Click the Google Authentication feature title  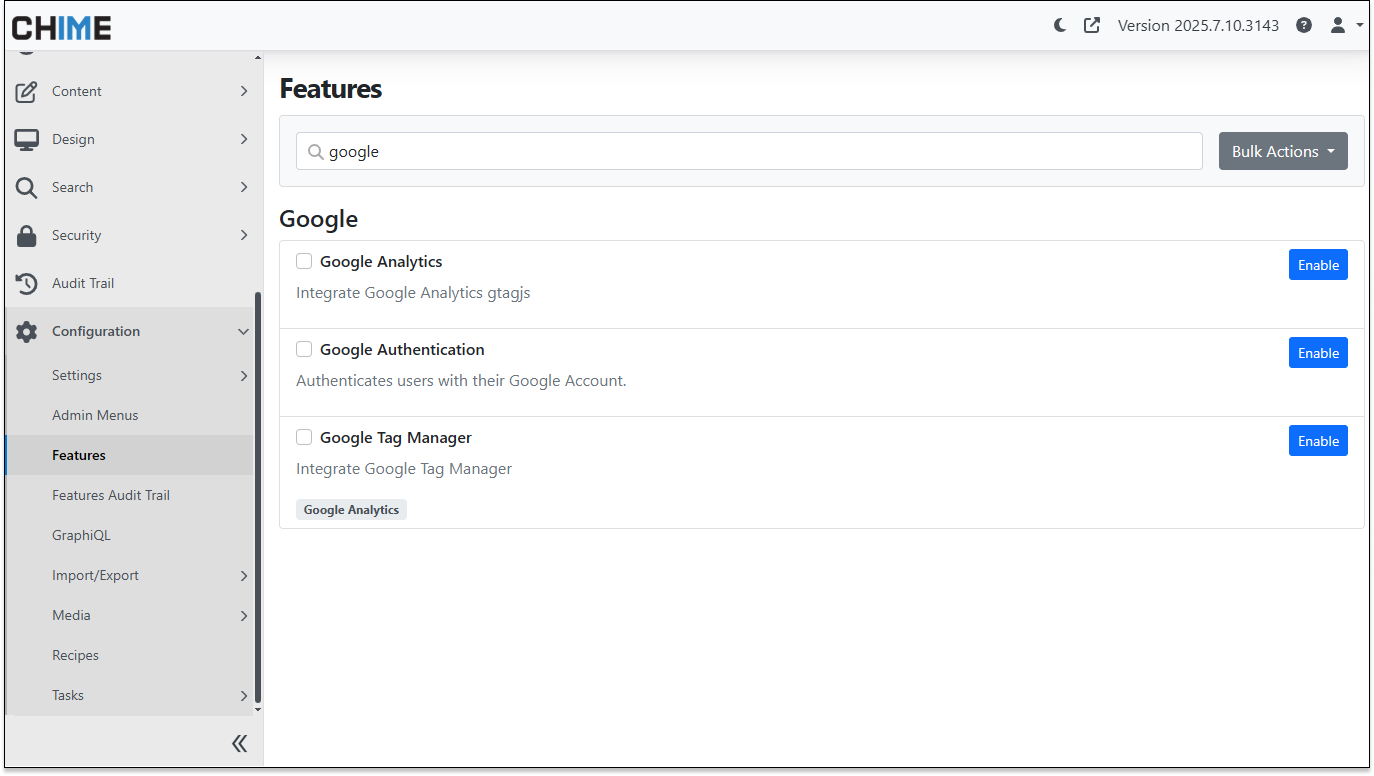[x=402, y=349]
